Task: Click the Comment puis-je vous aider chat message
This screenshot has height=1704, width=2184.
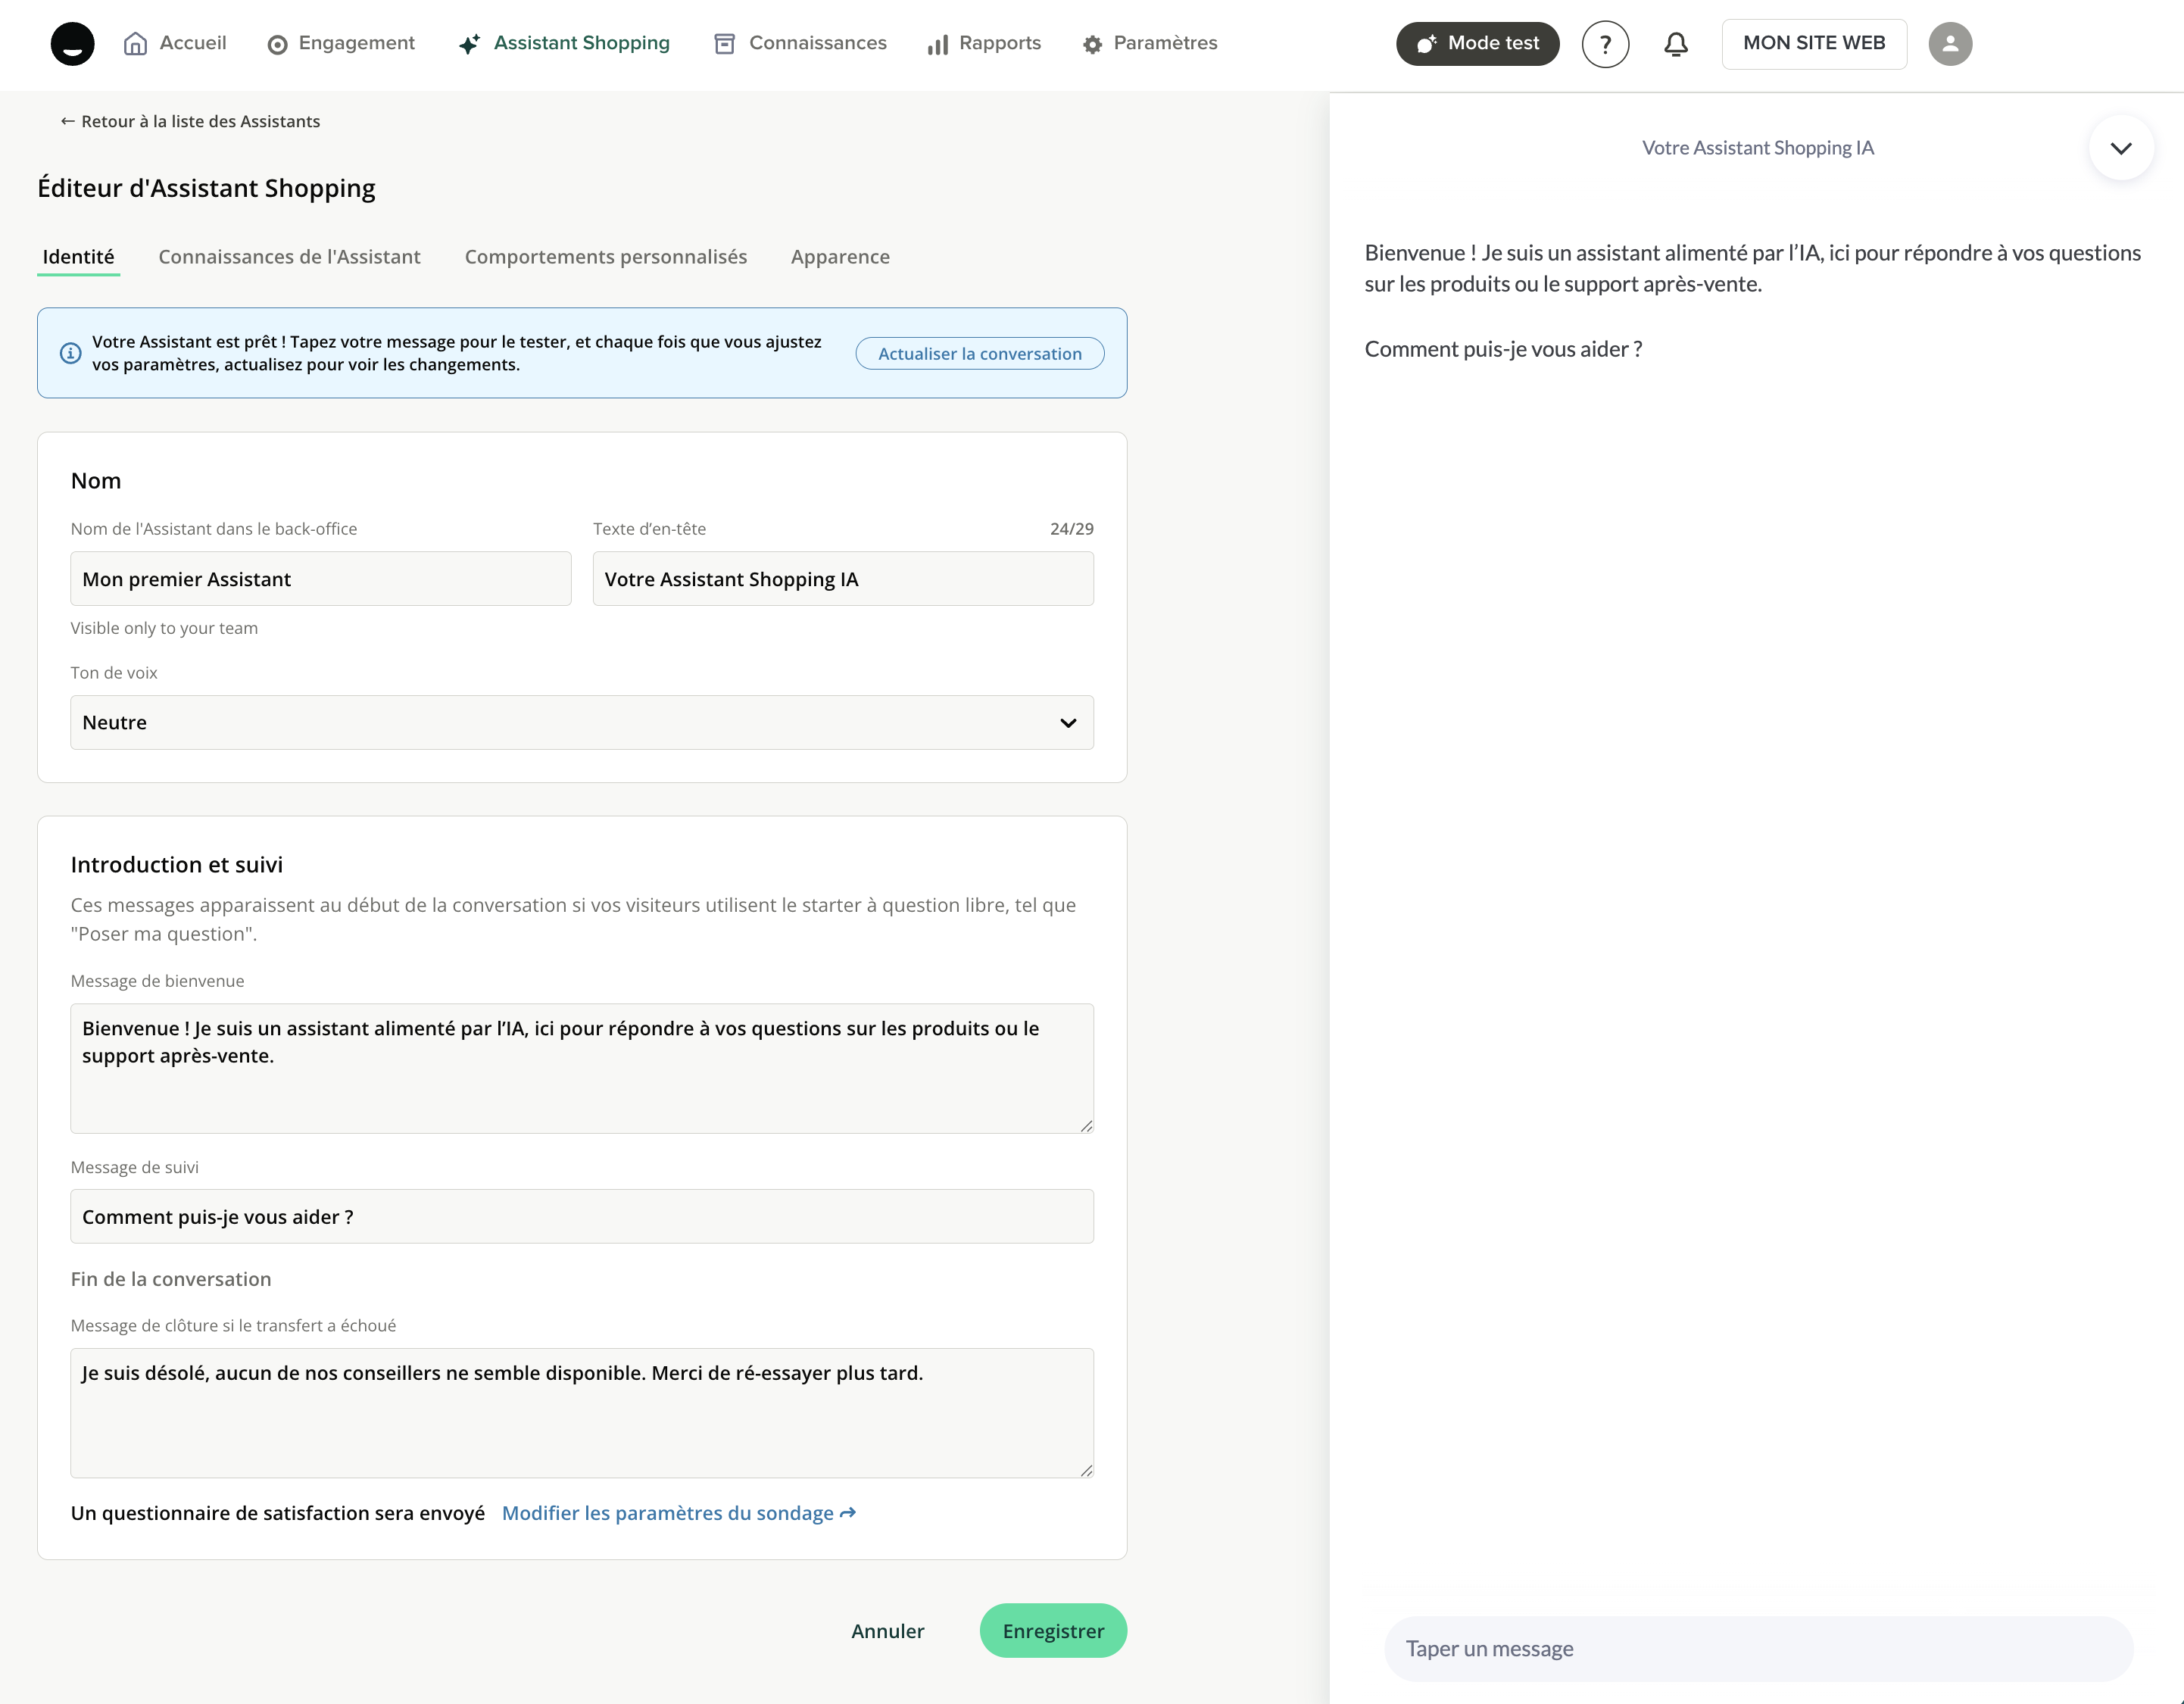Action: click(1503, 349)
